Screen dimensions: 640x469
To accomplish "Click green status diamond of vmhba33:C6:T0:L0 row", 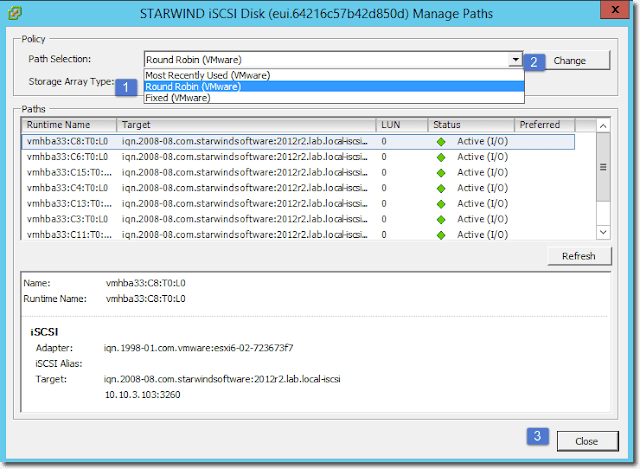I will coord(441,158).
